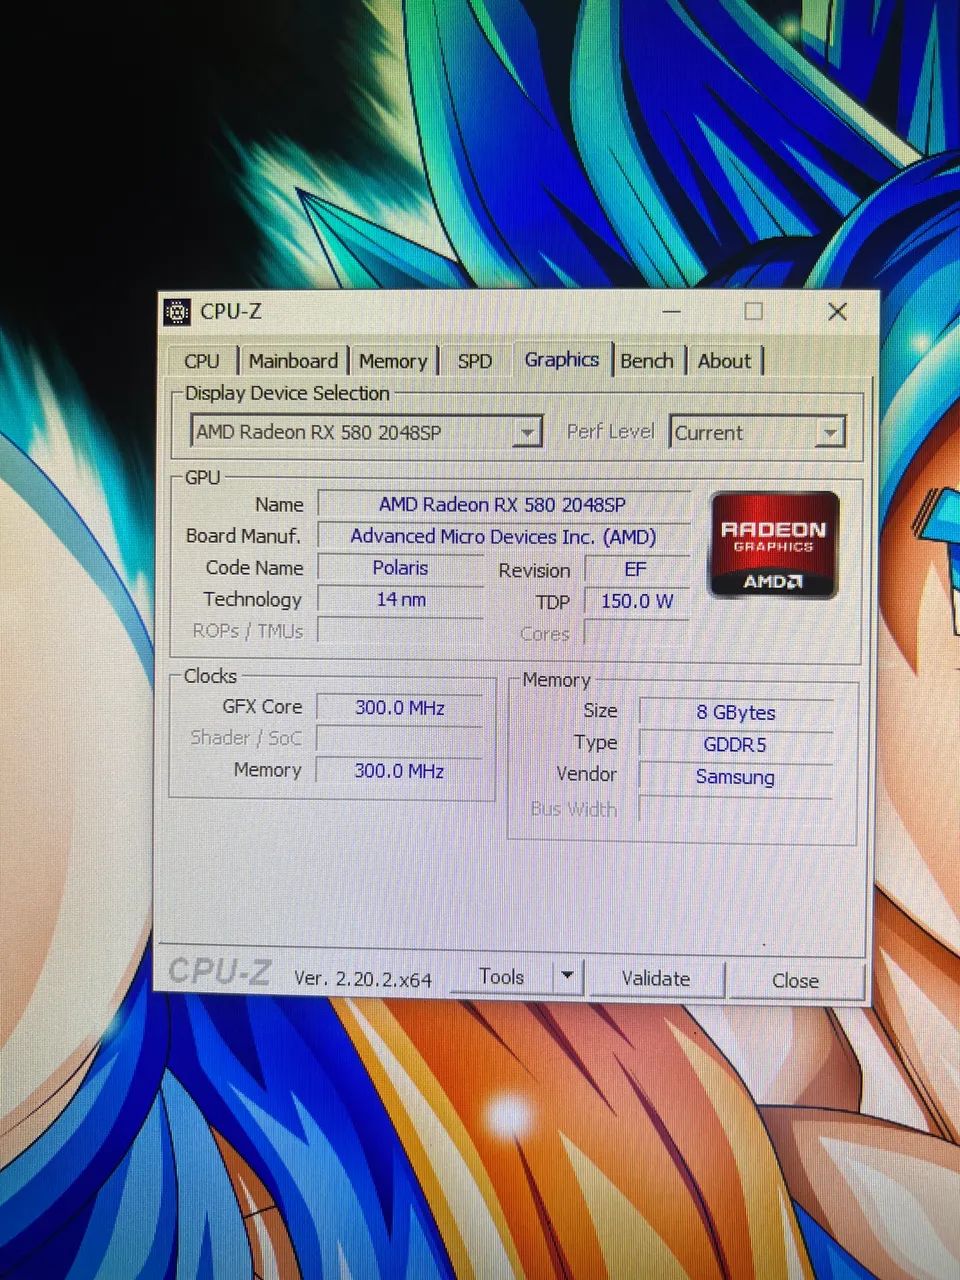Click the Memory clock 300.0 MHz value
The image size is (960, 1280).
pyautogui.click(x=399, y=771)
